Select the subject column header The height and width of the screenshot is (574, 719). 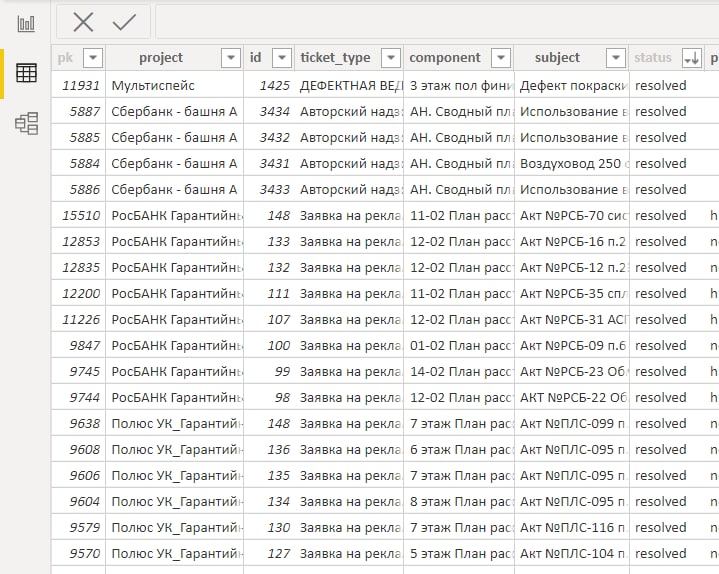click(x=557, y=58)
